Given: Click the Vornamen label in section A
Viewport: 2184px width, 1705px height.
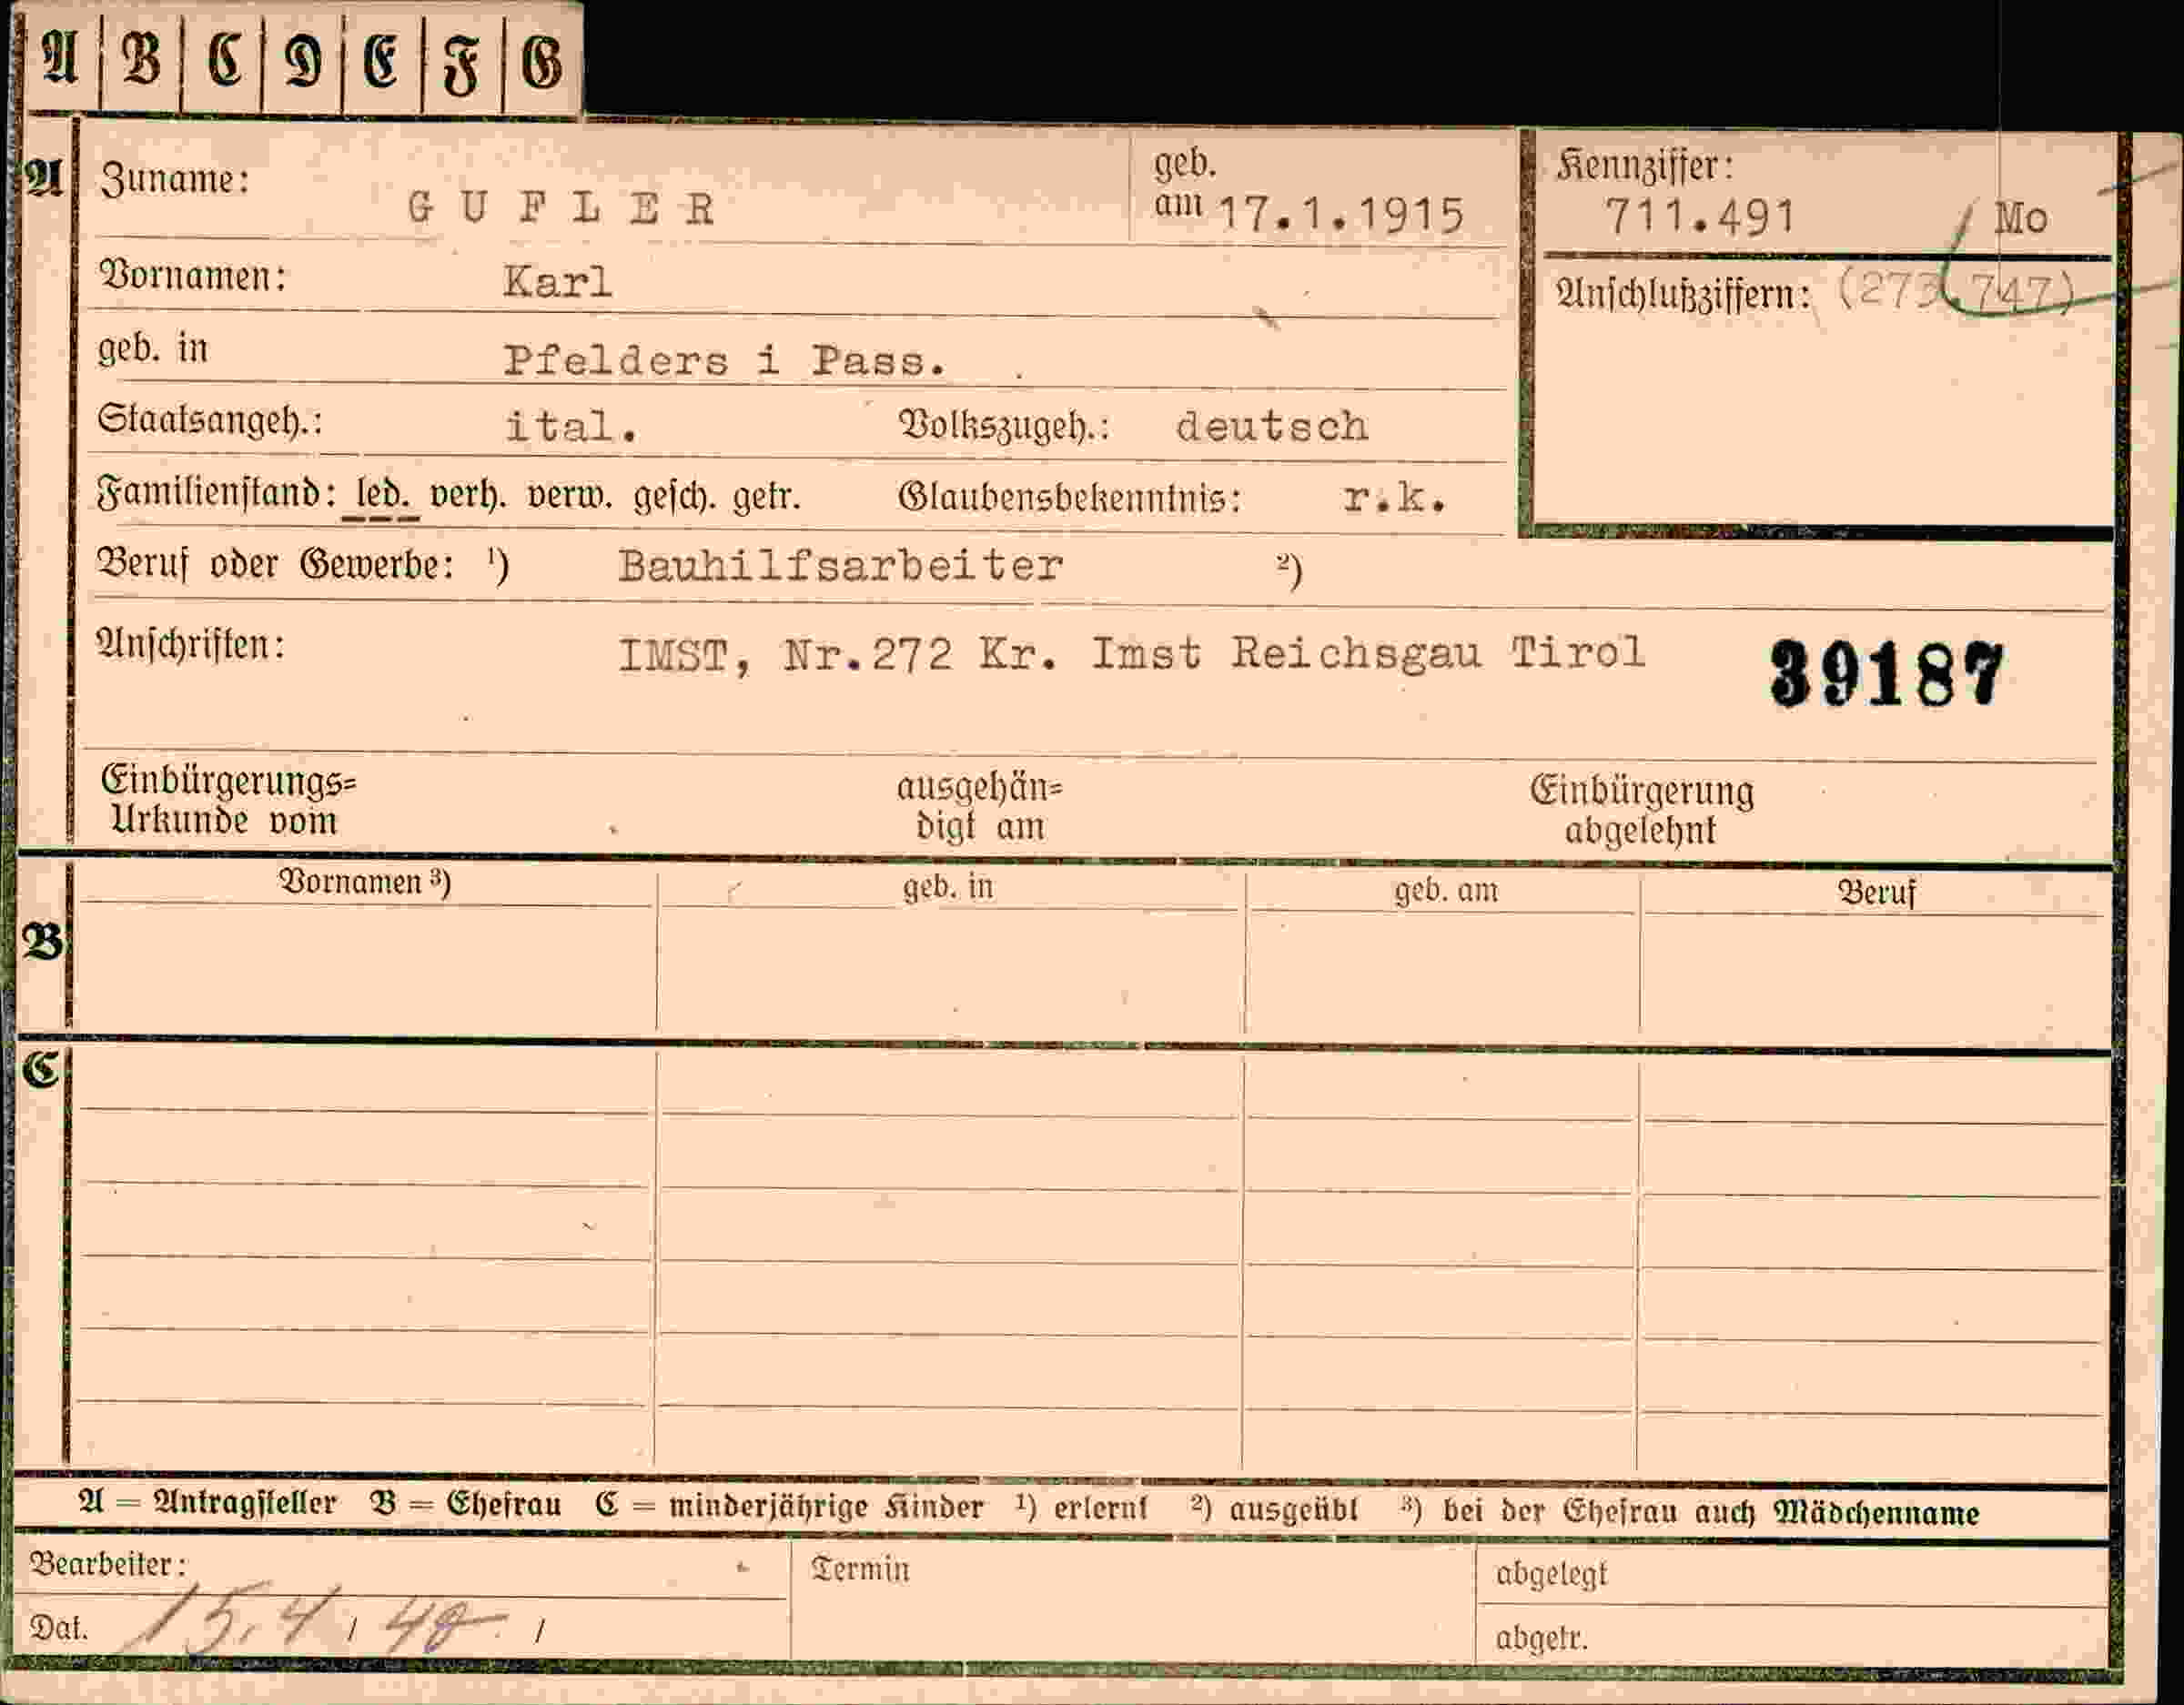Looking at the screenshot, I should tap(192, 275).
